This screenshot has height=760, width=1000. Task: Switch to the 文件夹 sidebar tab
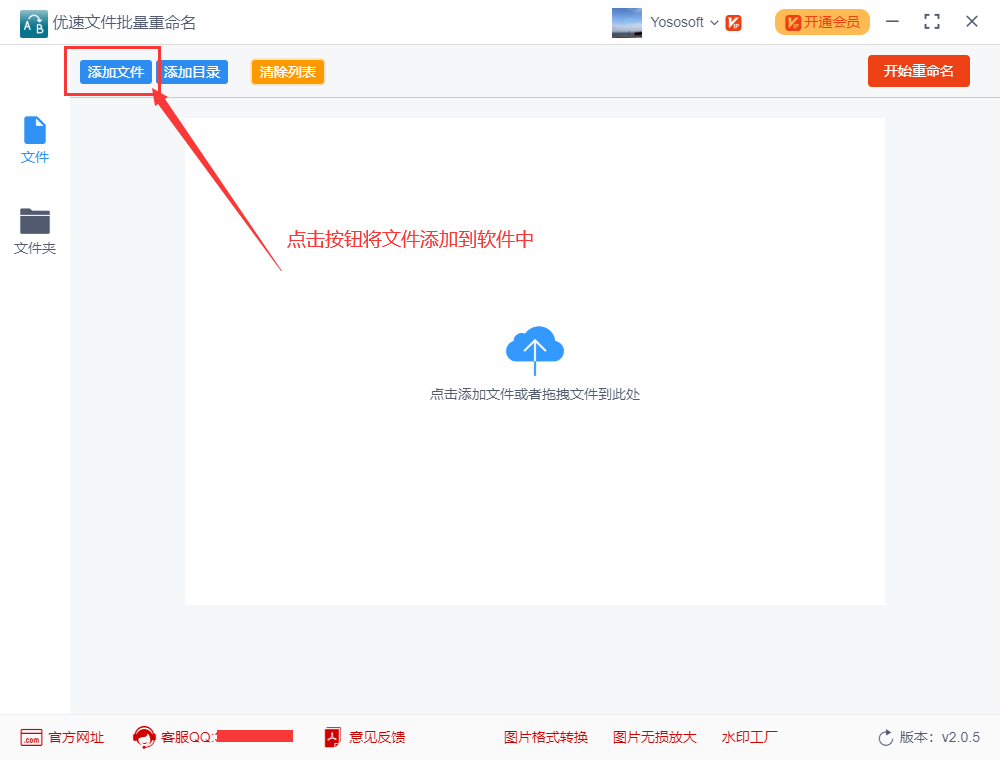pyautogui.click(x=34, y=231)
